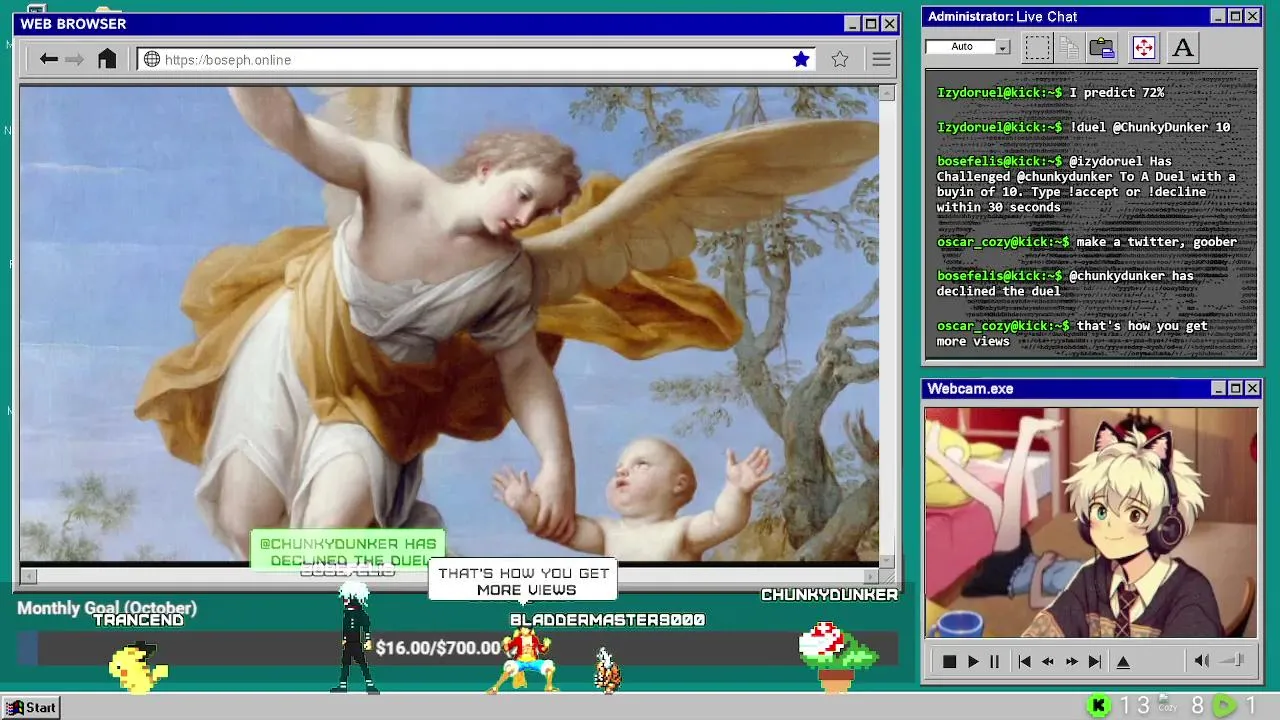
Task: Mute the Webcam.exe speaker icon
Action: (1202, 660)
